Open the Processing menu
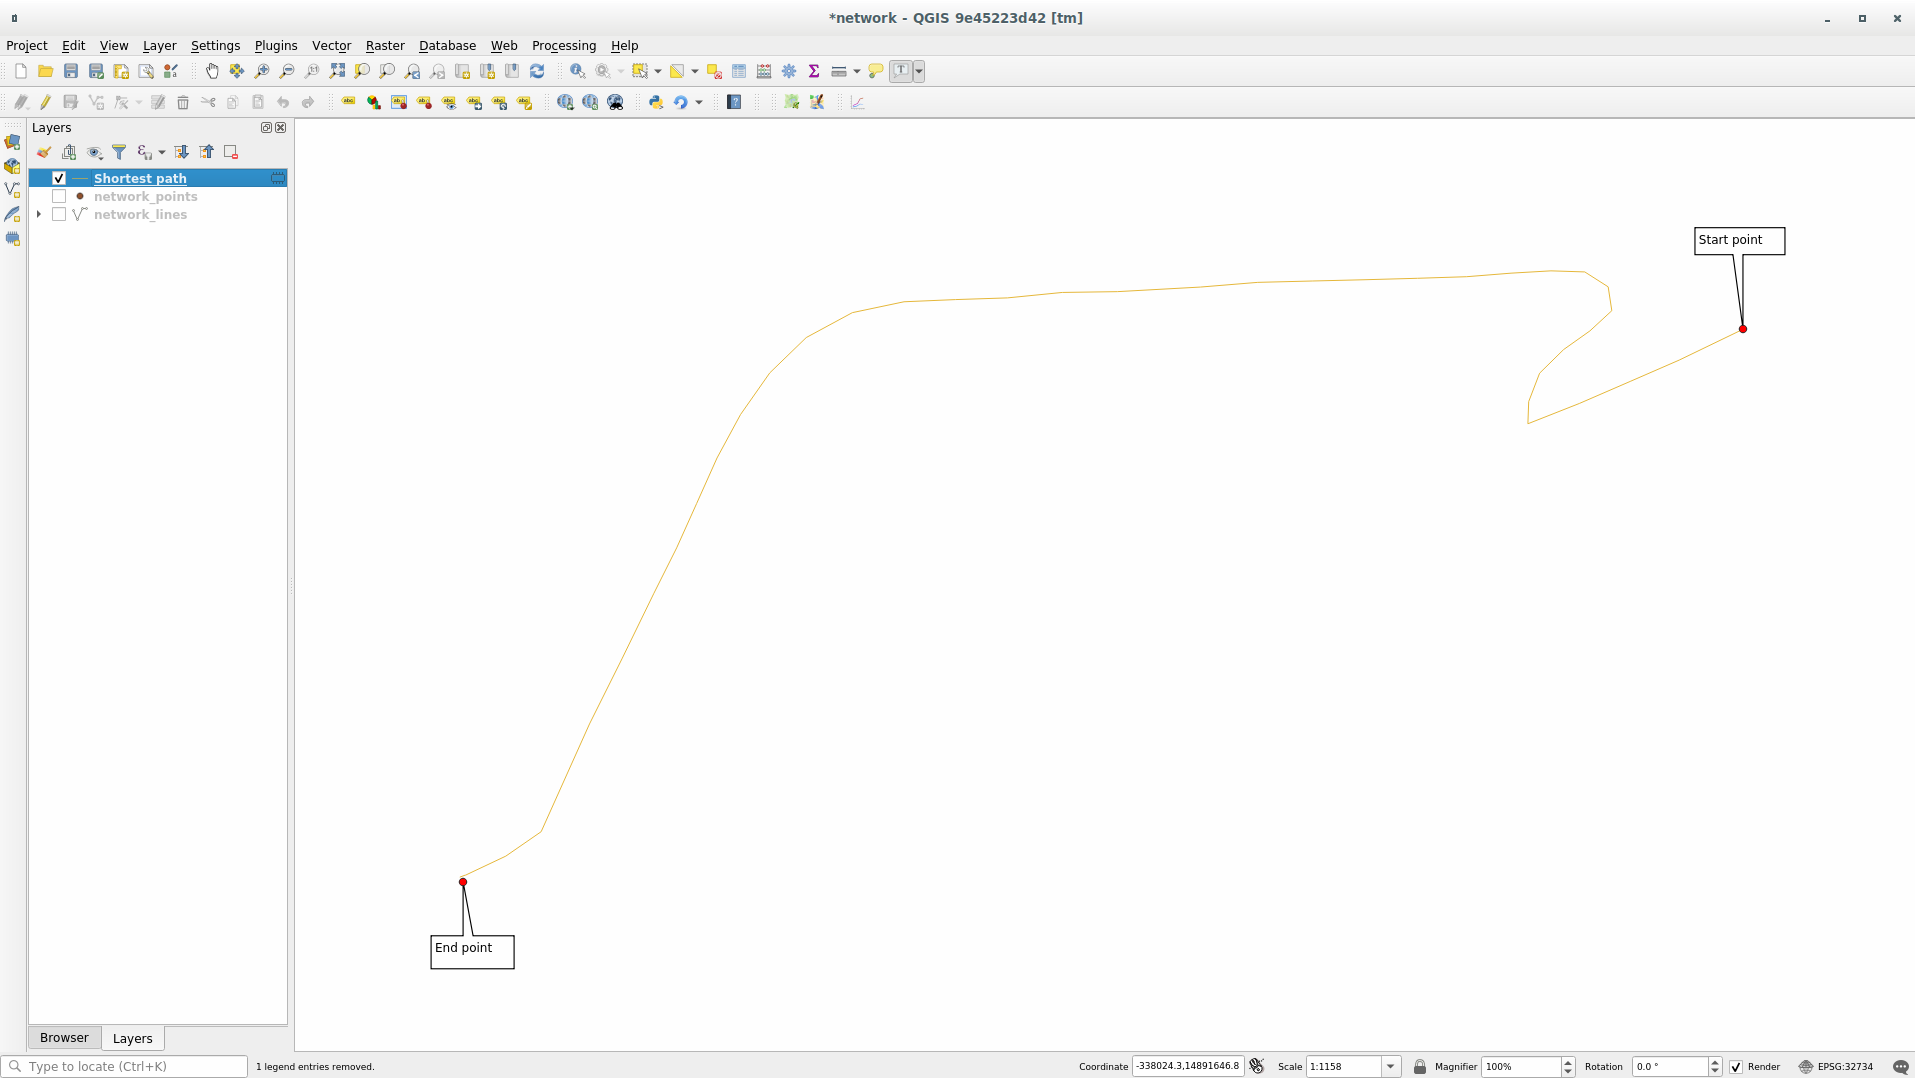Screen dimensions: 1915x1078 [x=563, y=46]
